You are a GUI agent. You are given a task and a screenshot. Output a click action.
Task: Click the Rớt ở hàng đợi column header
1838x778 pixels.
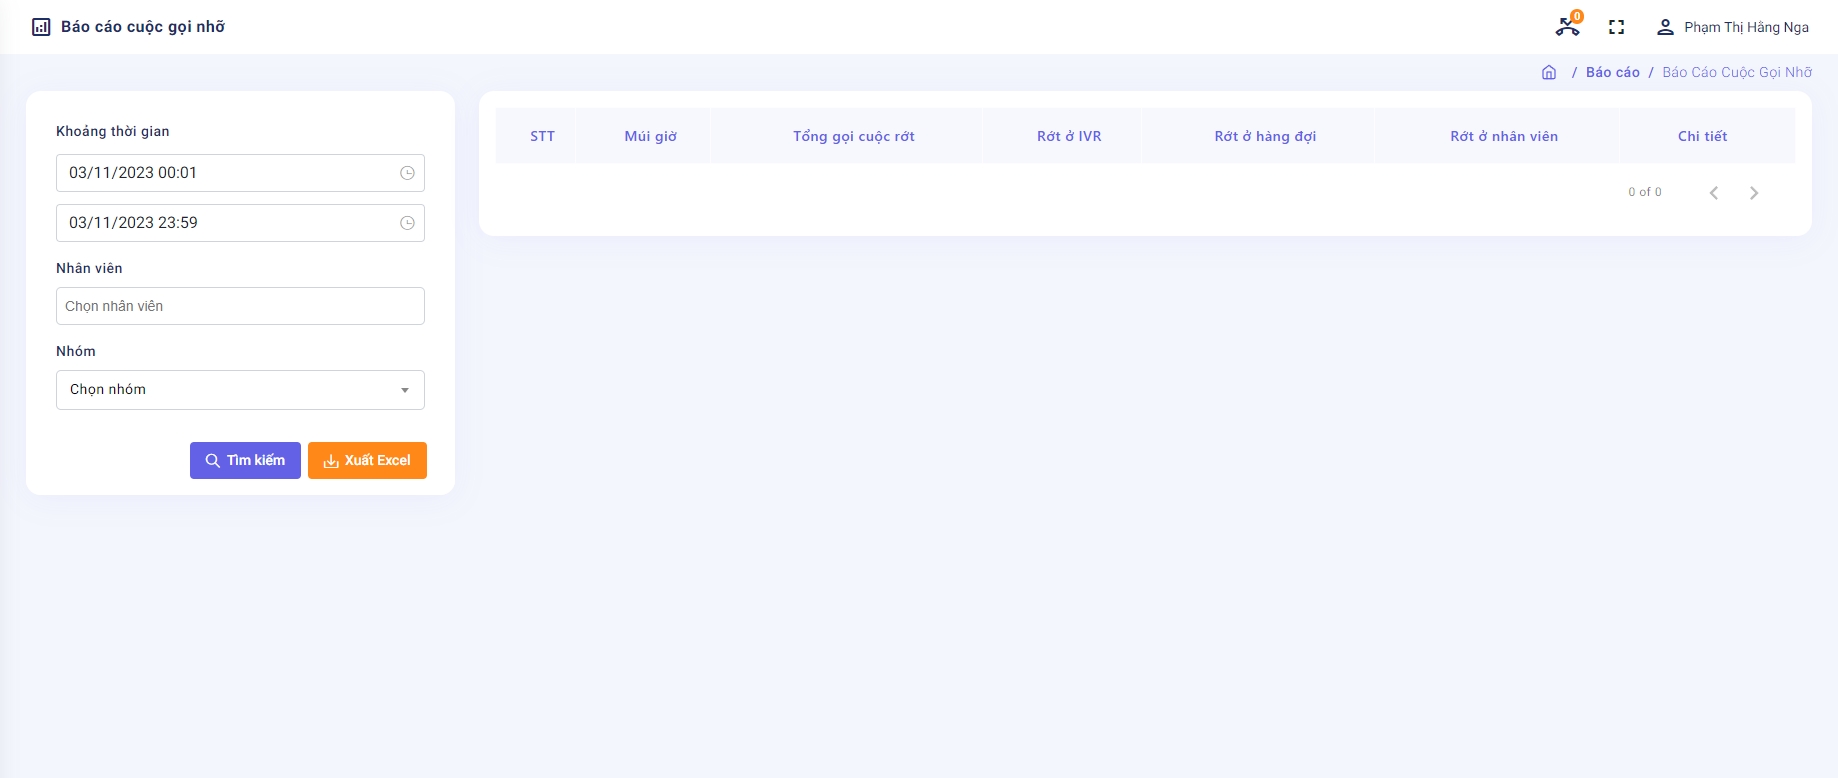point(1265,136)
